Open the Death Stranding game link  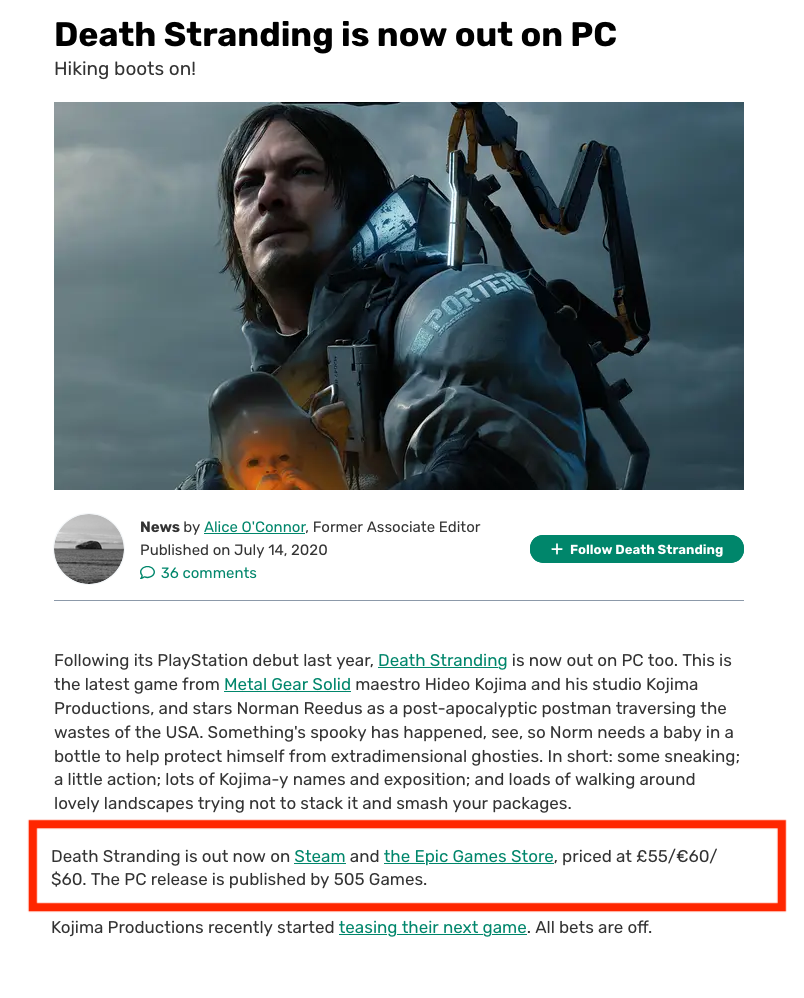point(442,661)
